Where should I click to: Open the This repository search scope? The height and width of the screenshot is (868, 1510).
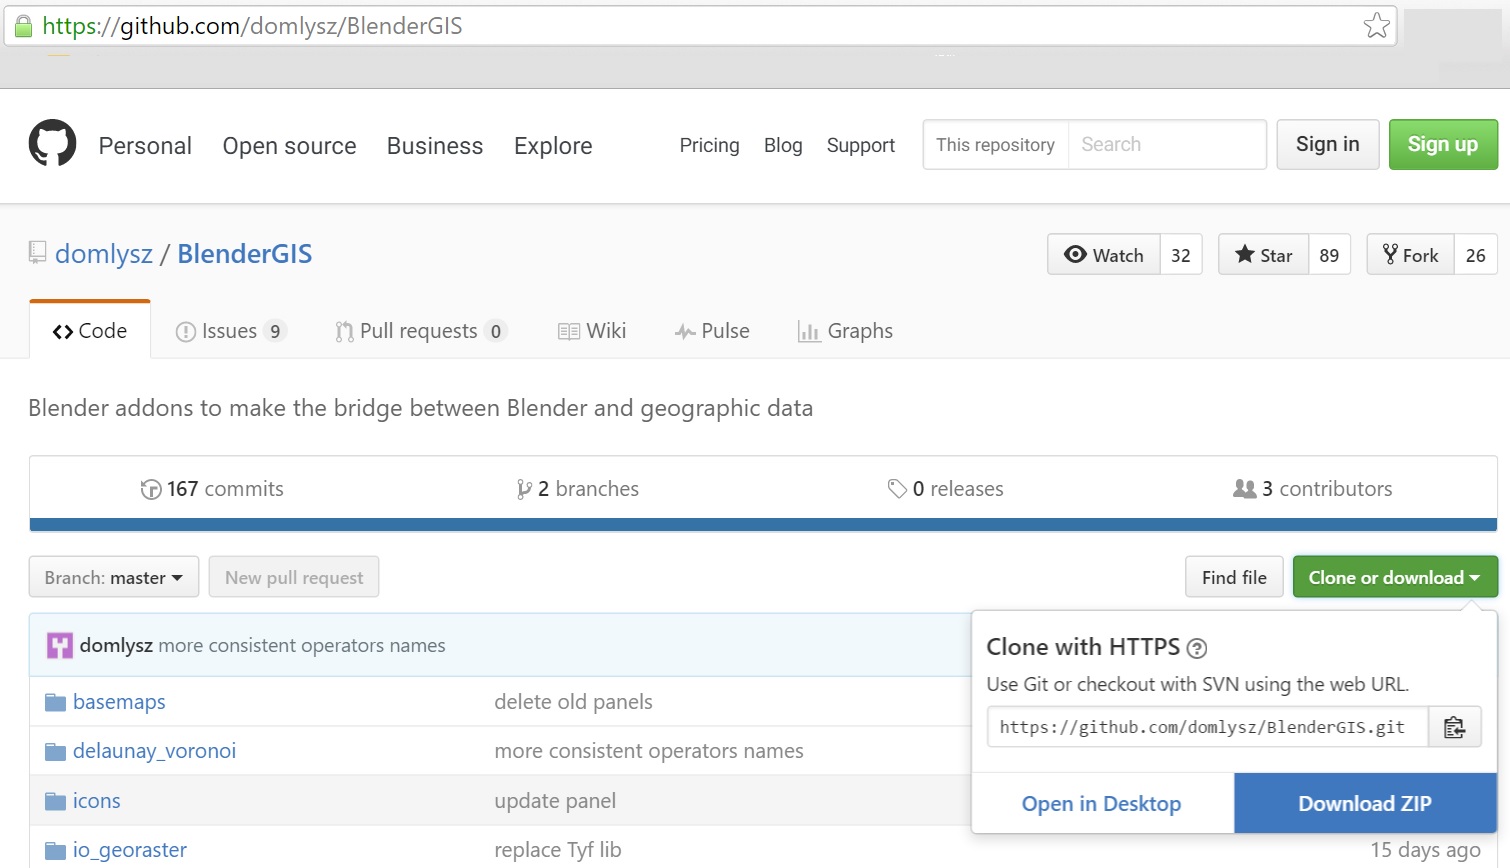[x=995, y=145]
